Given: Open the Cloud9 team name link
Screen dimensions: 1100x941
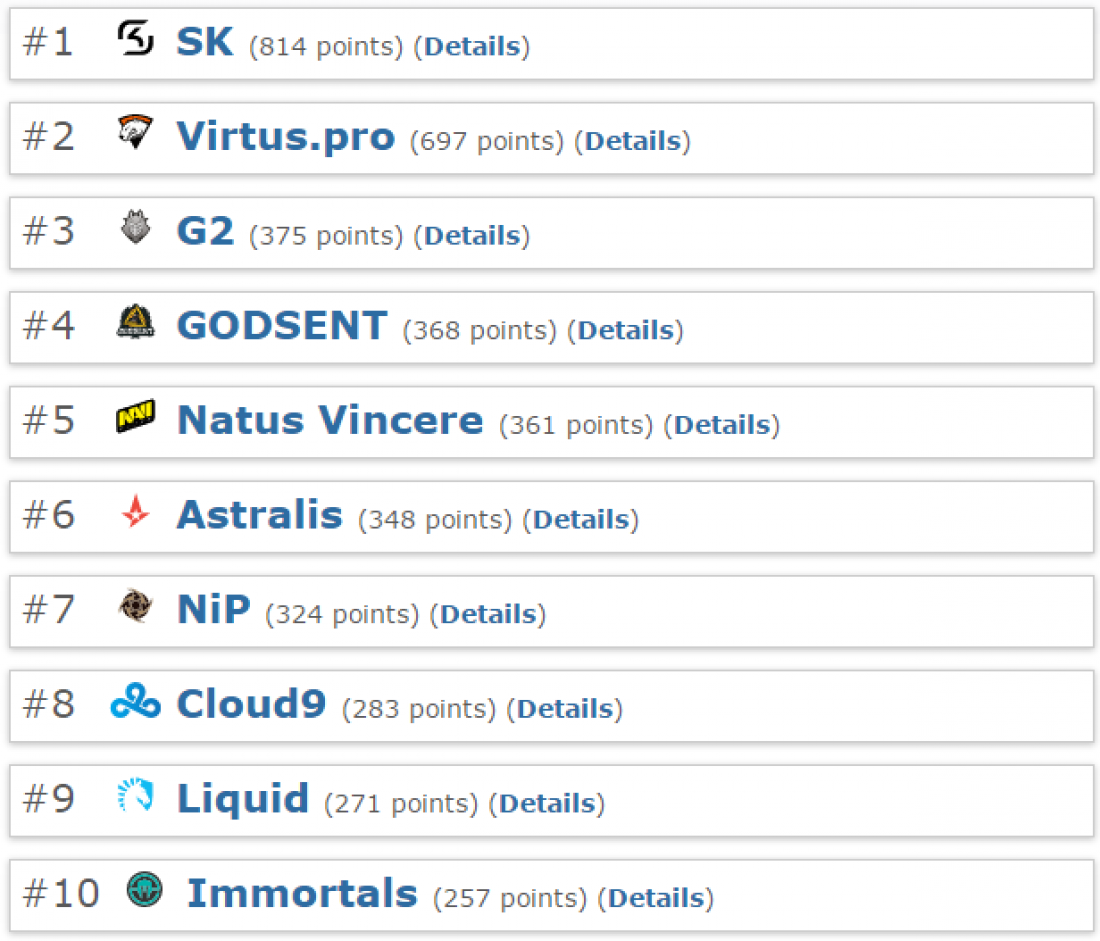Looking at the screenshot, I should click(251, 704).
